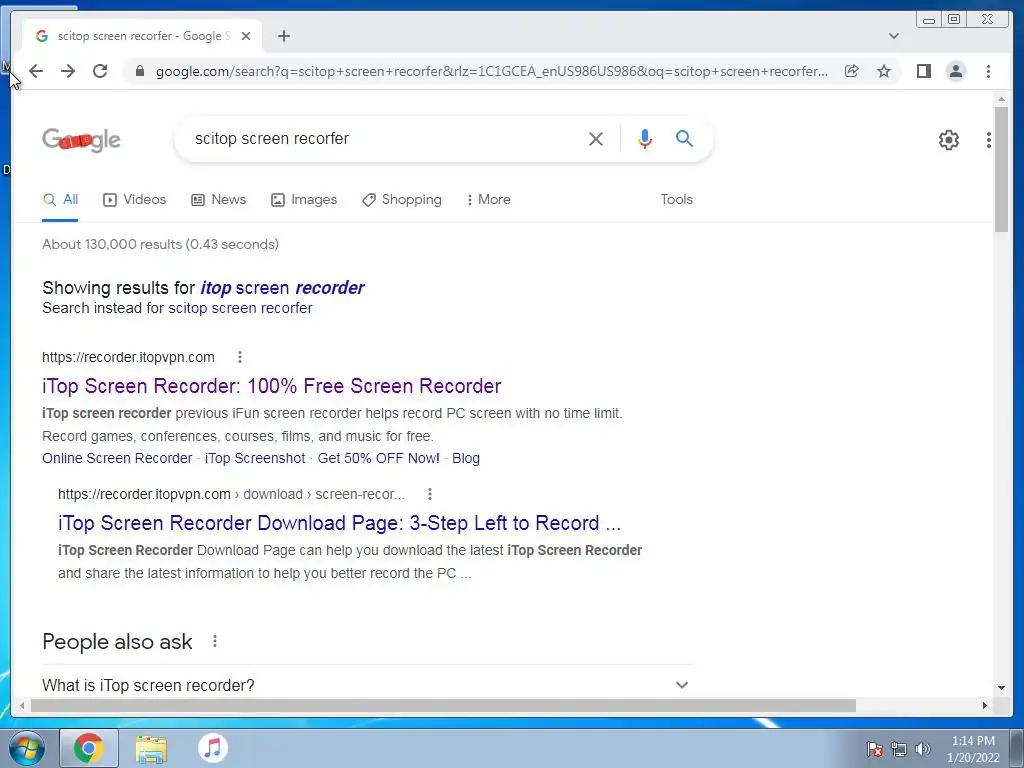Switch to Images results
1024x768 pixels.
tap(304, 200)
